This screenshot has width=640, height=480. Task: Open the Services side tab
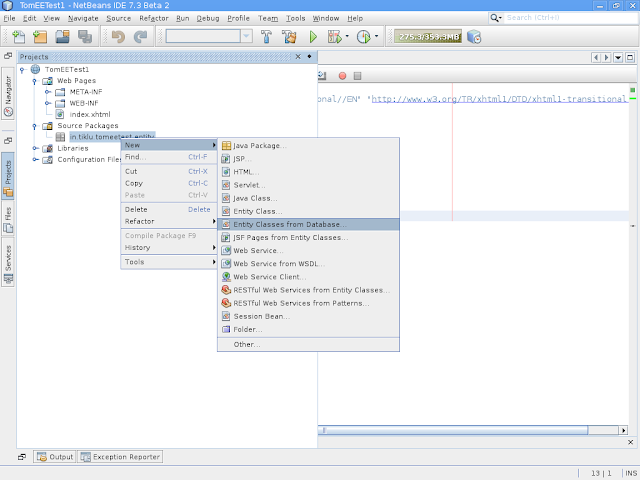8,263
